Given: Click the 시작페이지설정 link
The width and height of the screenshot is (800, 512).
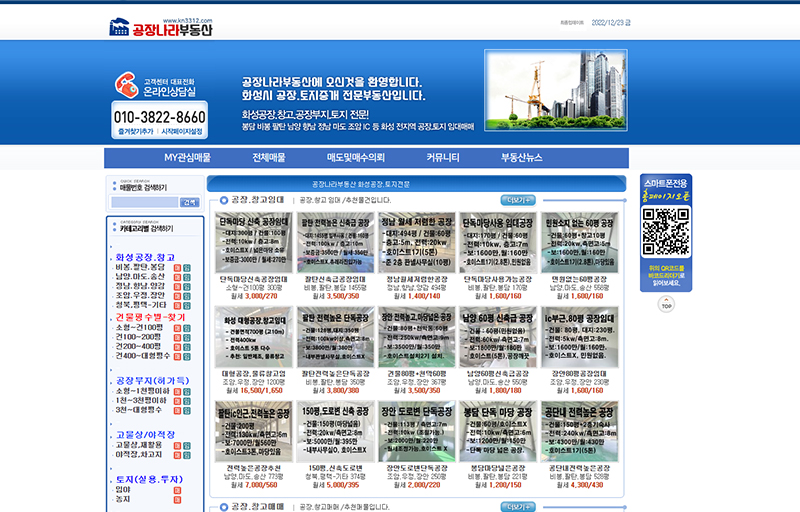Looking at the screenshot, I should click(182, 132).
